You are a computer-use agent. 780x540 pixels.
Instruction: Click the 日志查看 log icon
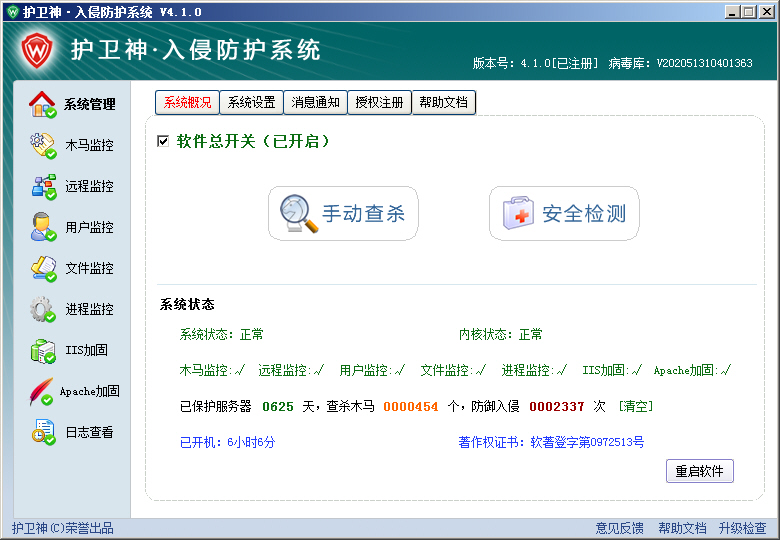[x=42, y=432]
